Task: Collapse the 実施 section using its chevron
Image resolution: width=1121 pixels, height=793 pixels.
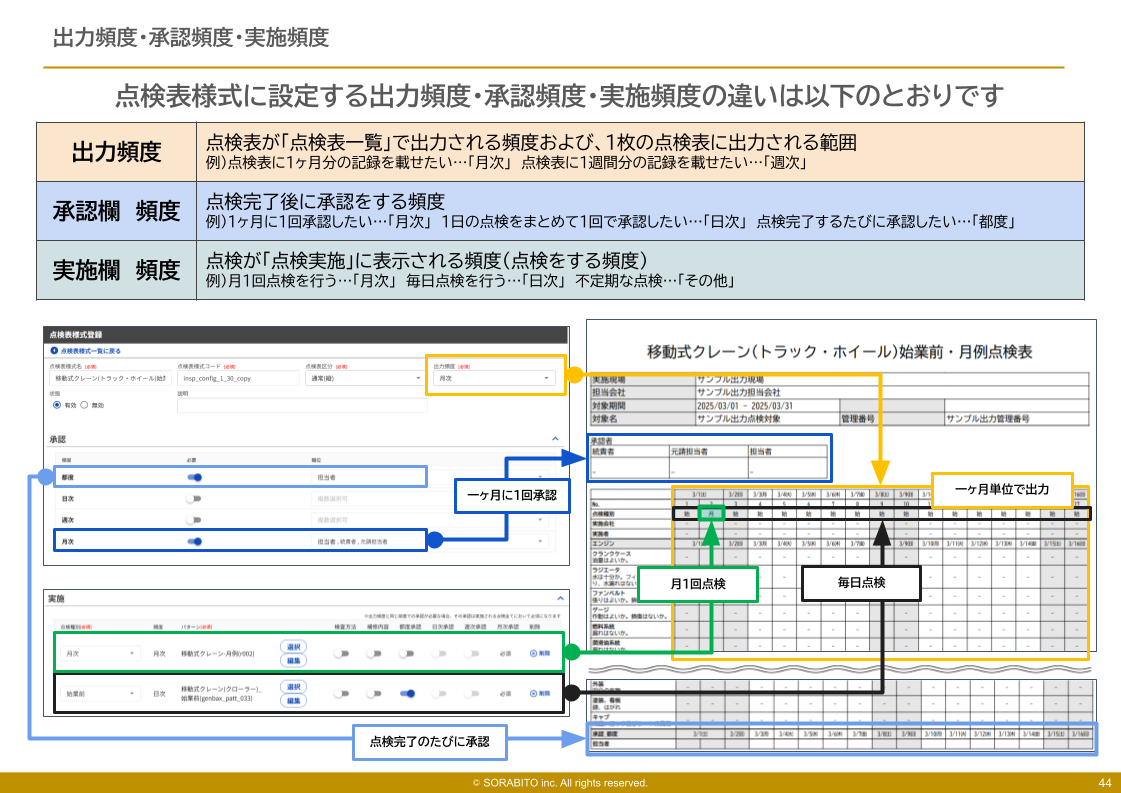Action: pos(560,597)
